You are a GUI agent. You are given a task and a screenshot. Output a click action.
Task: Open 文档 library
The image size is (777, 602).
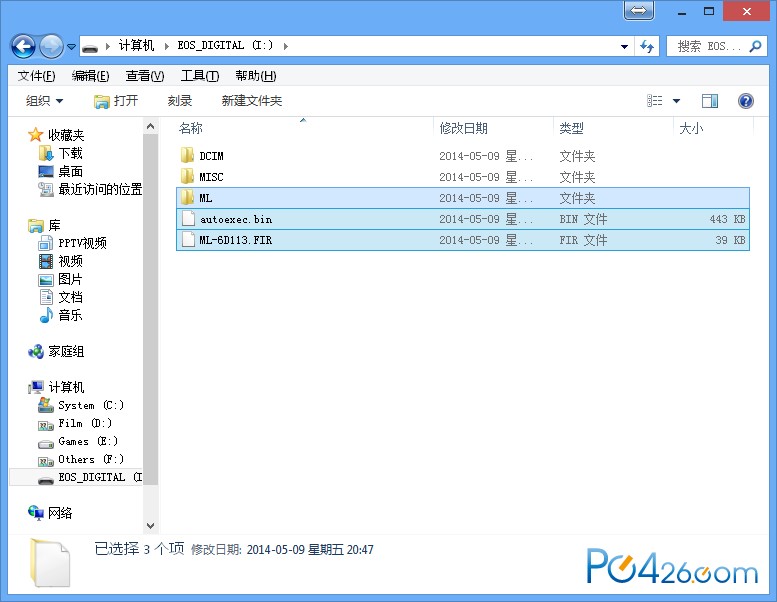tap(70, 297)
